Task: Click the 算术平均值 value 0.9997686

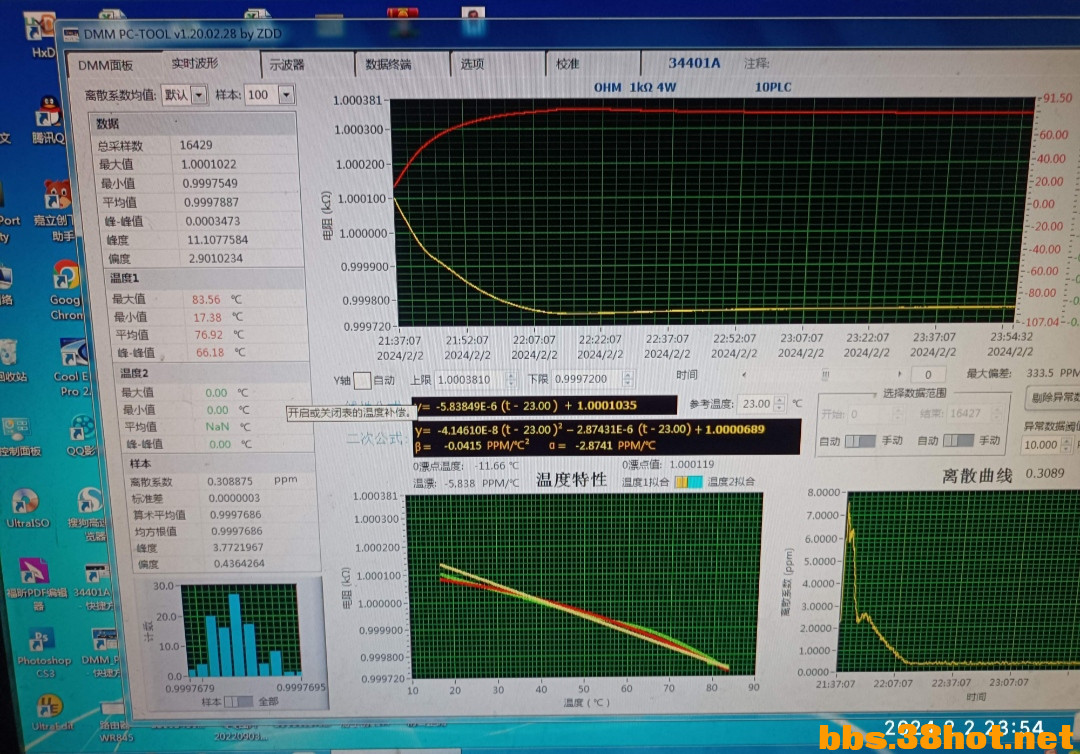Action: pos(236,514)
